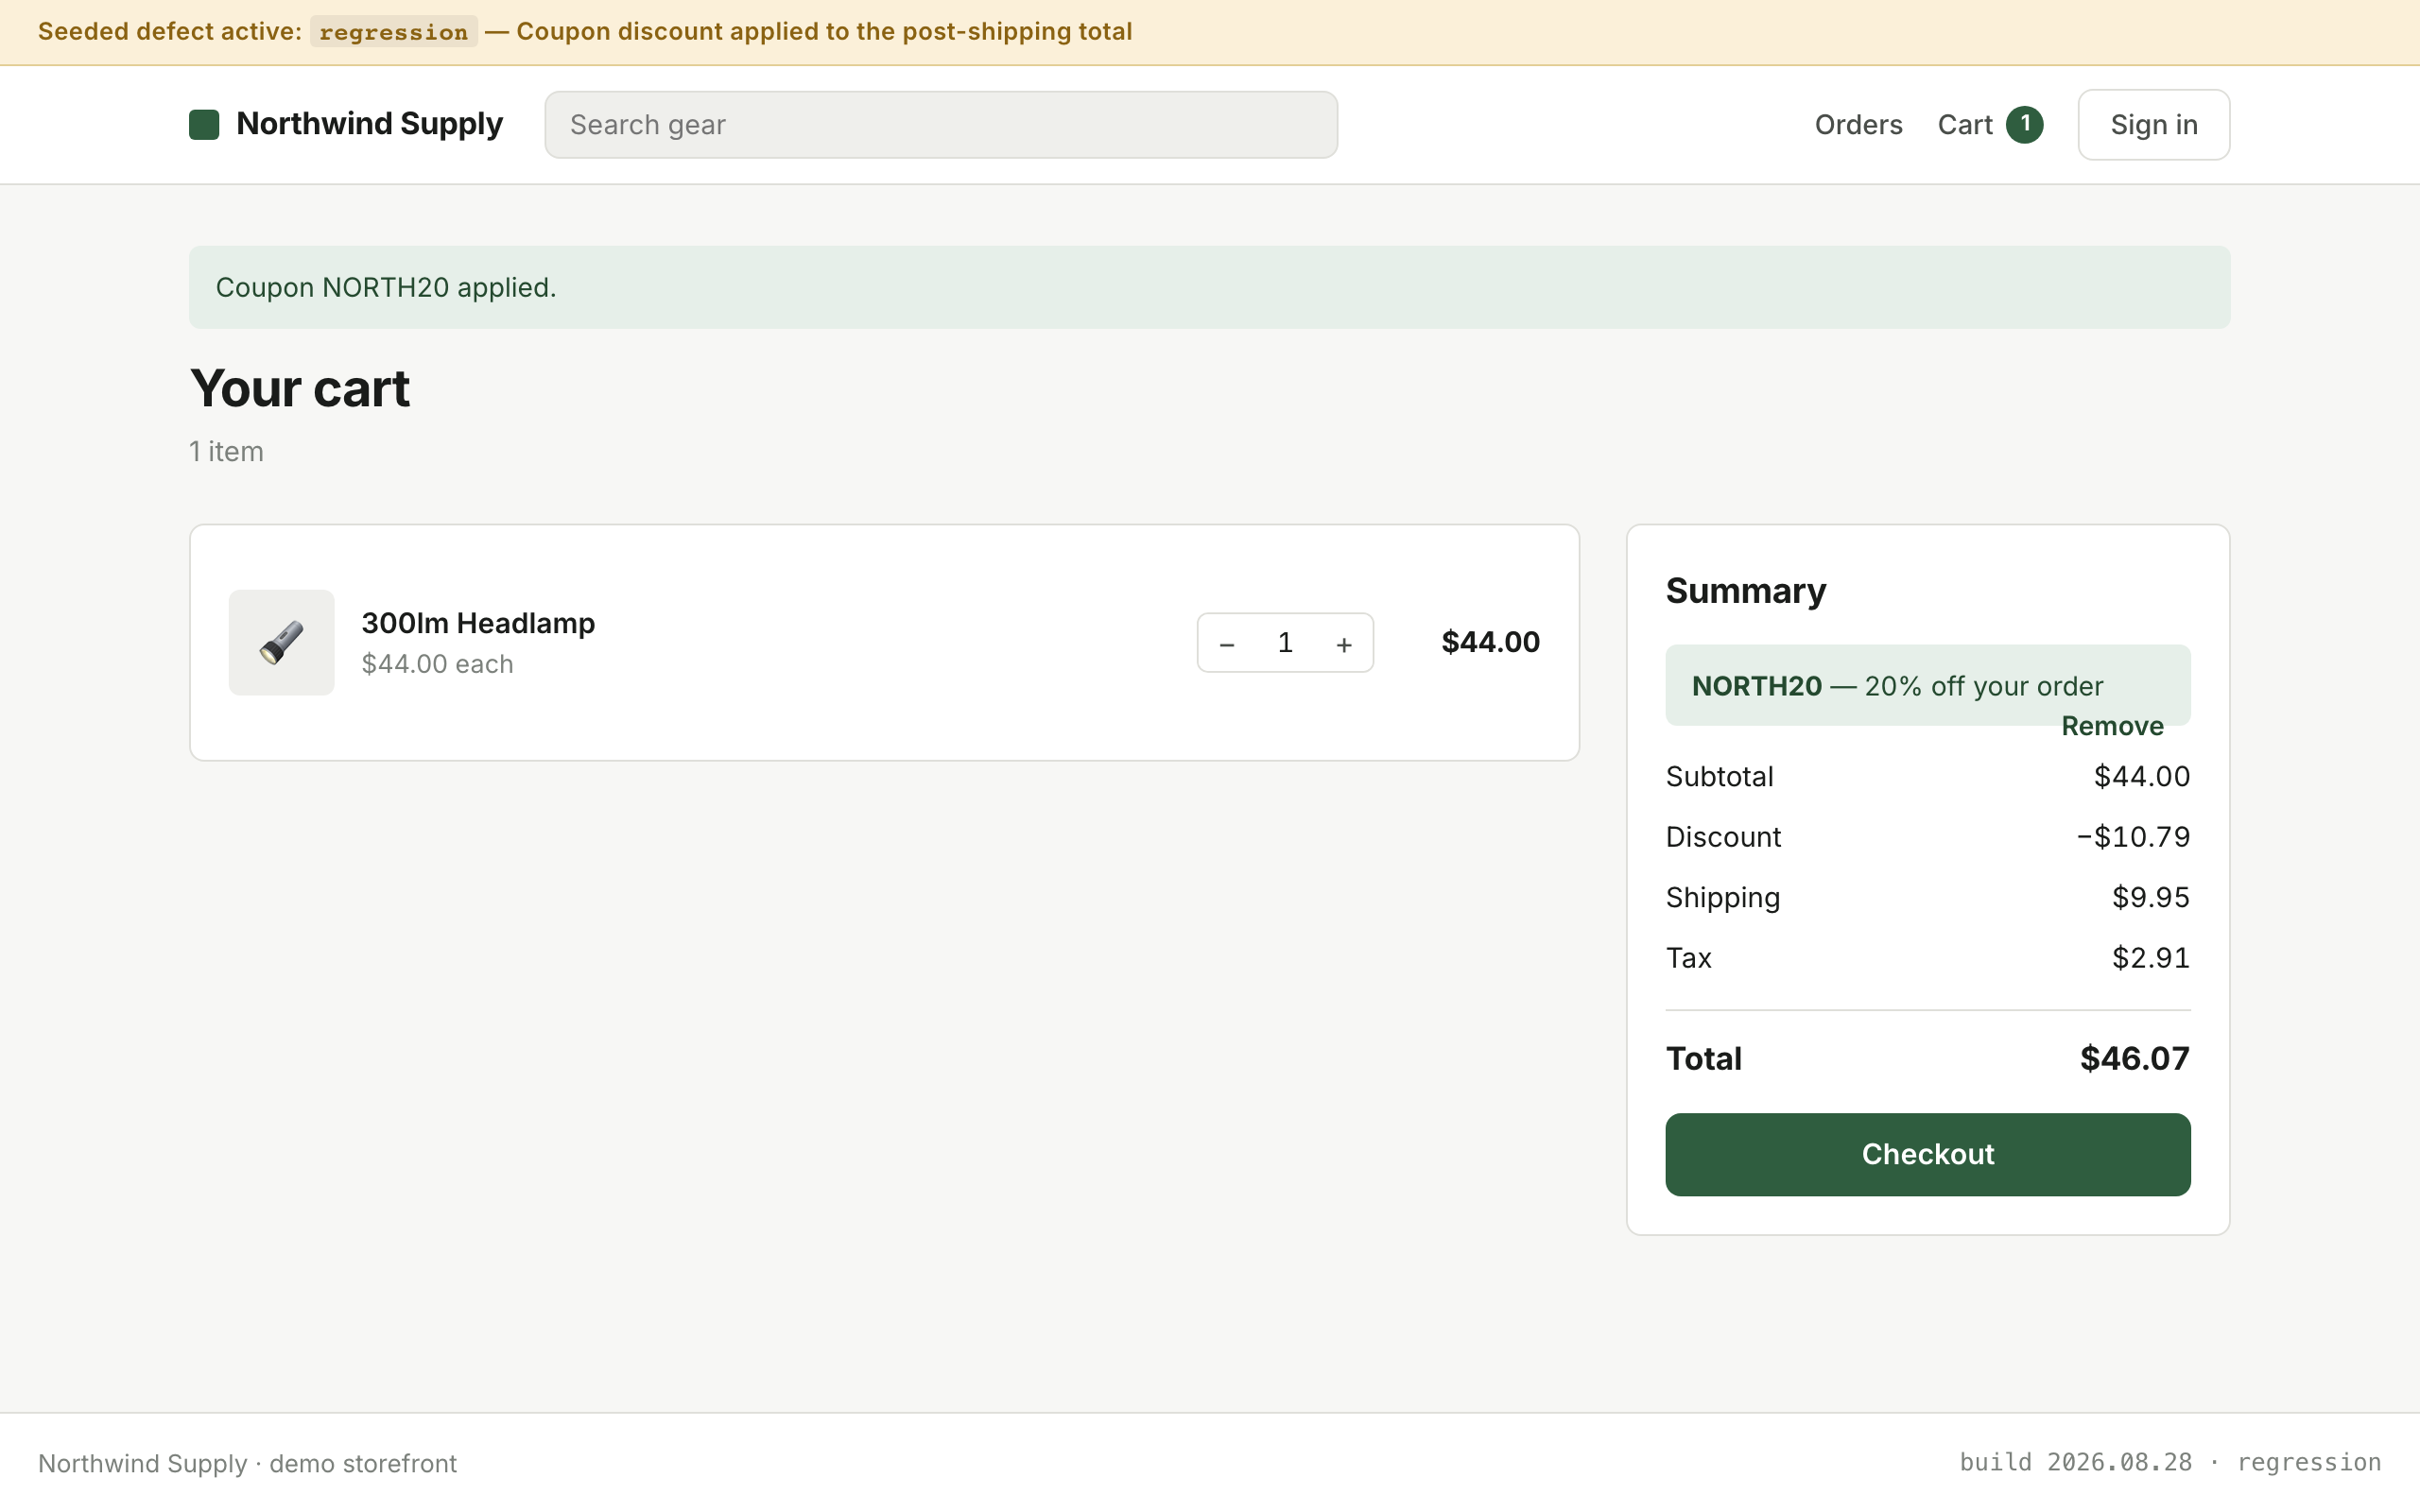Click the 'regression' code tag in banner
Viewport: 2420px width, 1512px height.
point(394,32)
